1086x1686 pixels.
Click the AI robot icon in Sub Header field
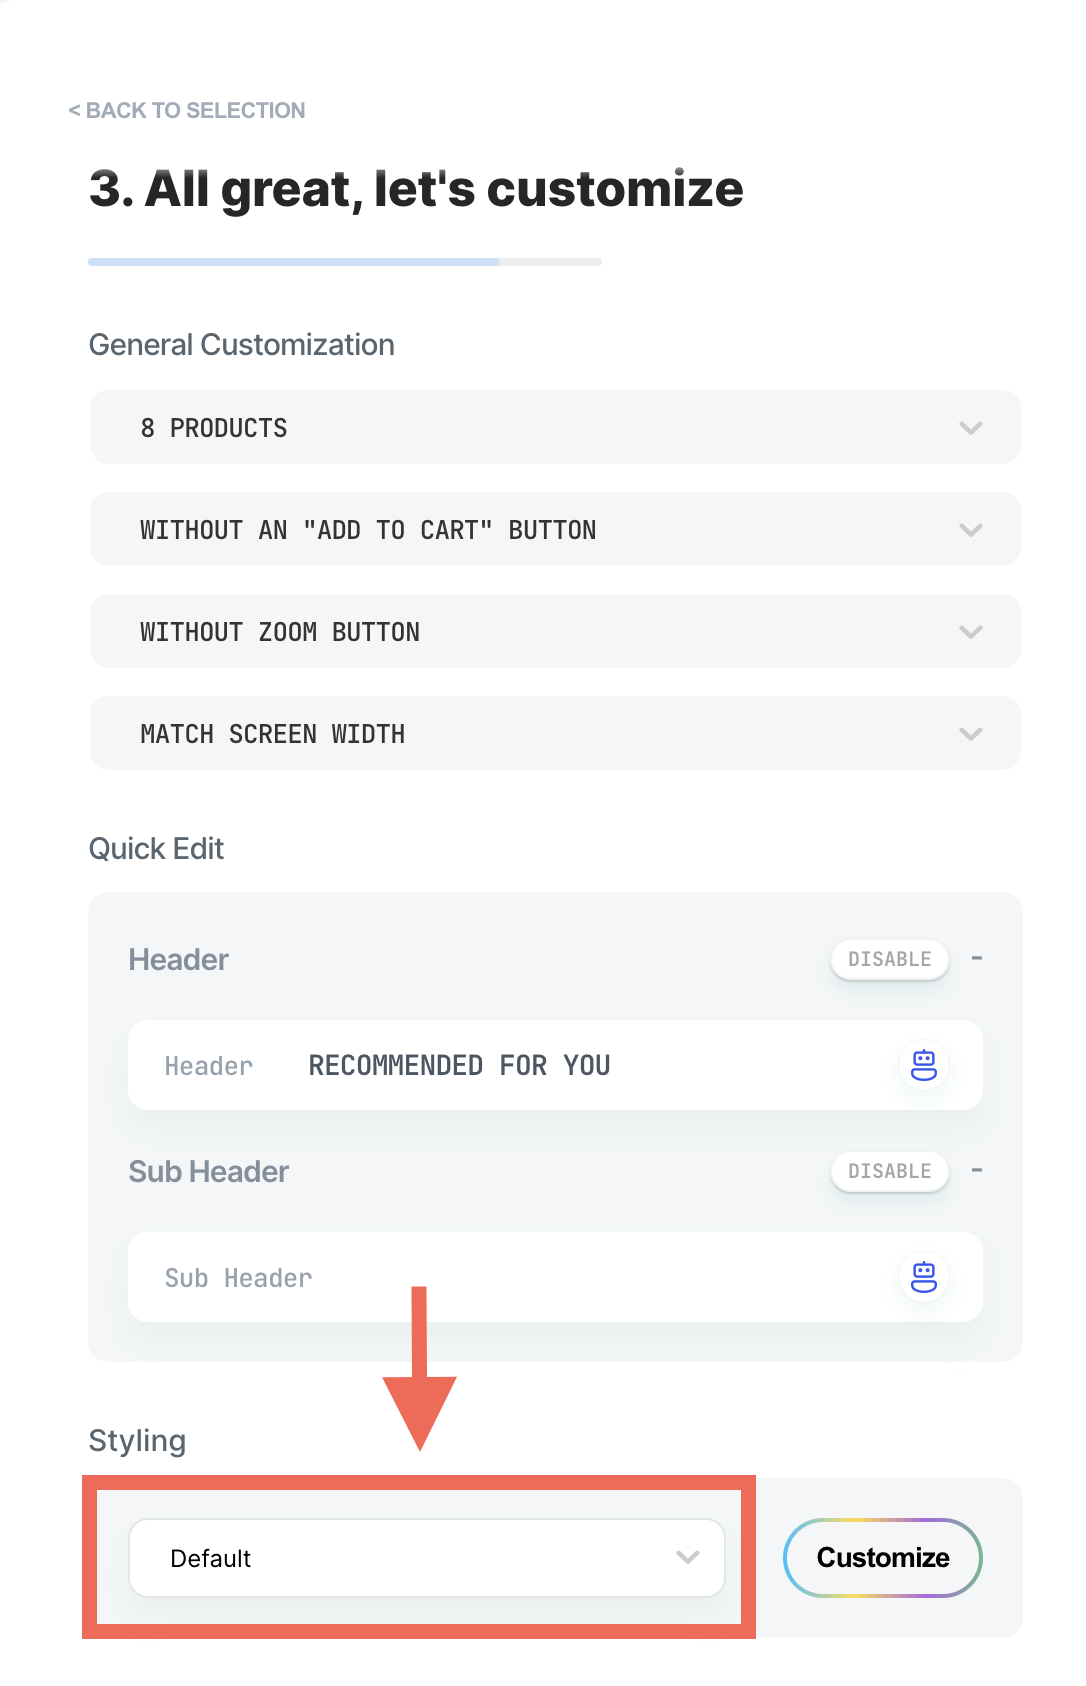click(924, 1277)
